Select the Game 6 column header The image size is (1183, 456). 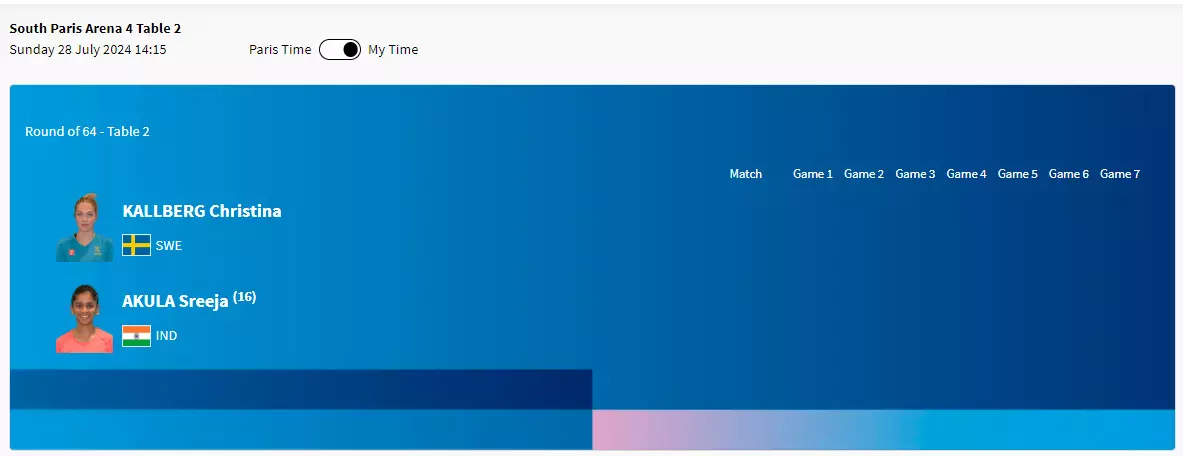[x=1069, y=174]
